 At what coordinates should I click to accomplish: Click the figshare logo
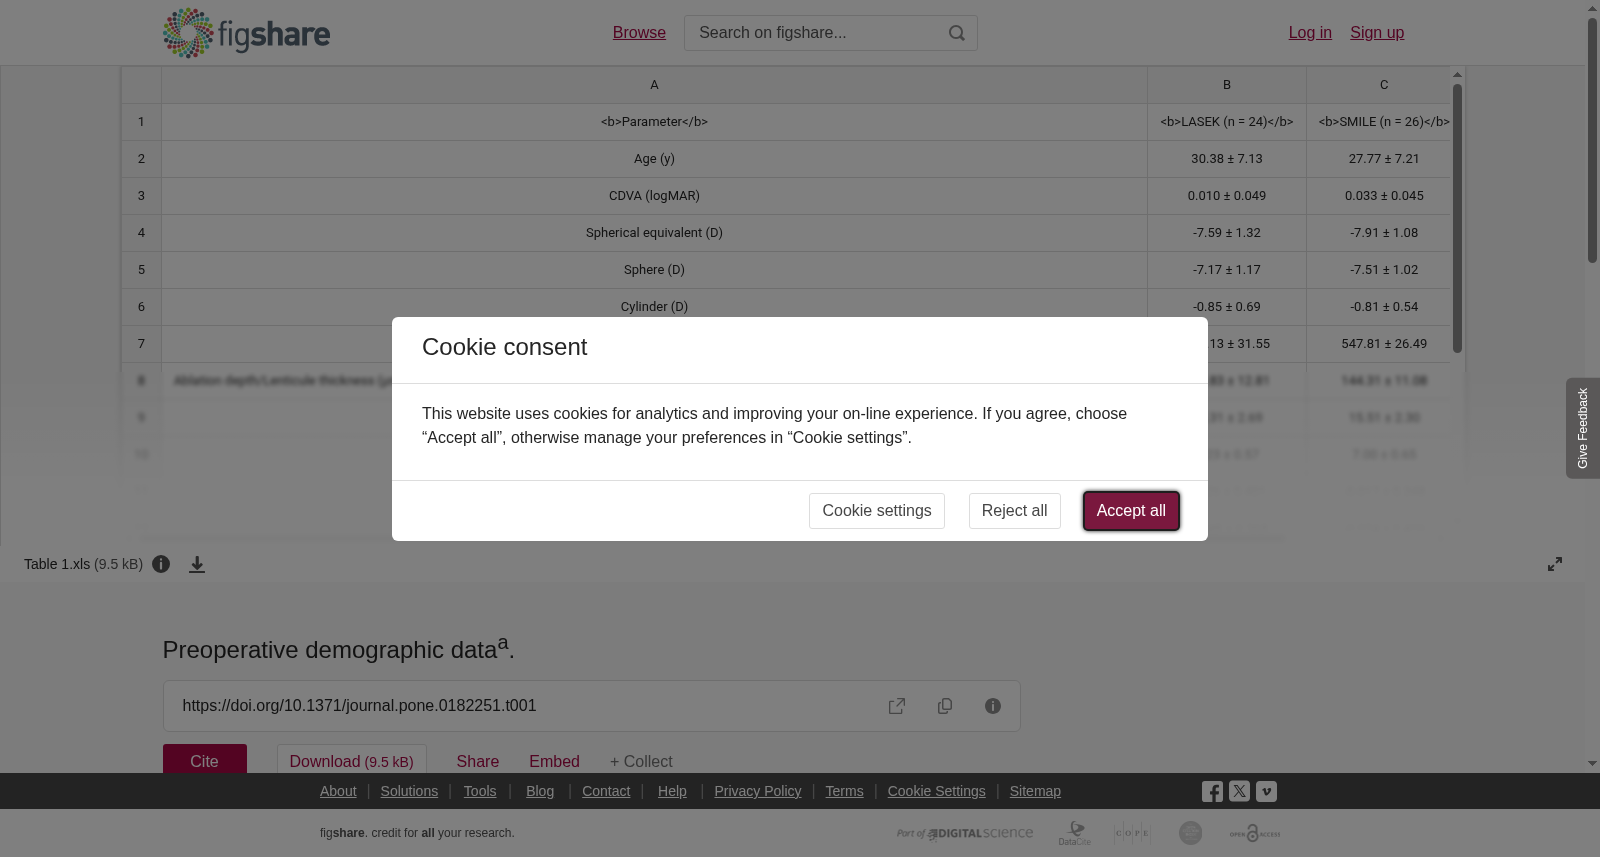pyautogui.click(x=246, y=33)
